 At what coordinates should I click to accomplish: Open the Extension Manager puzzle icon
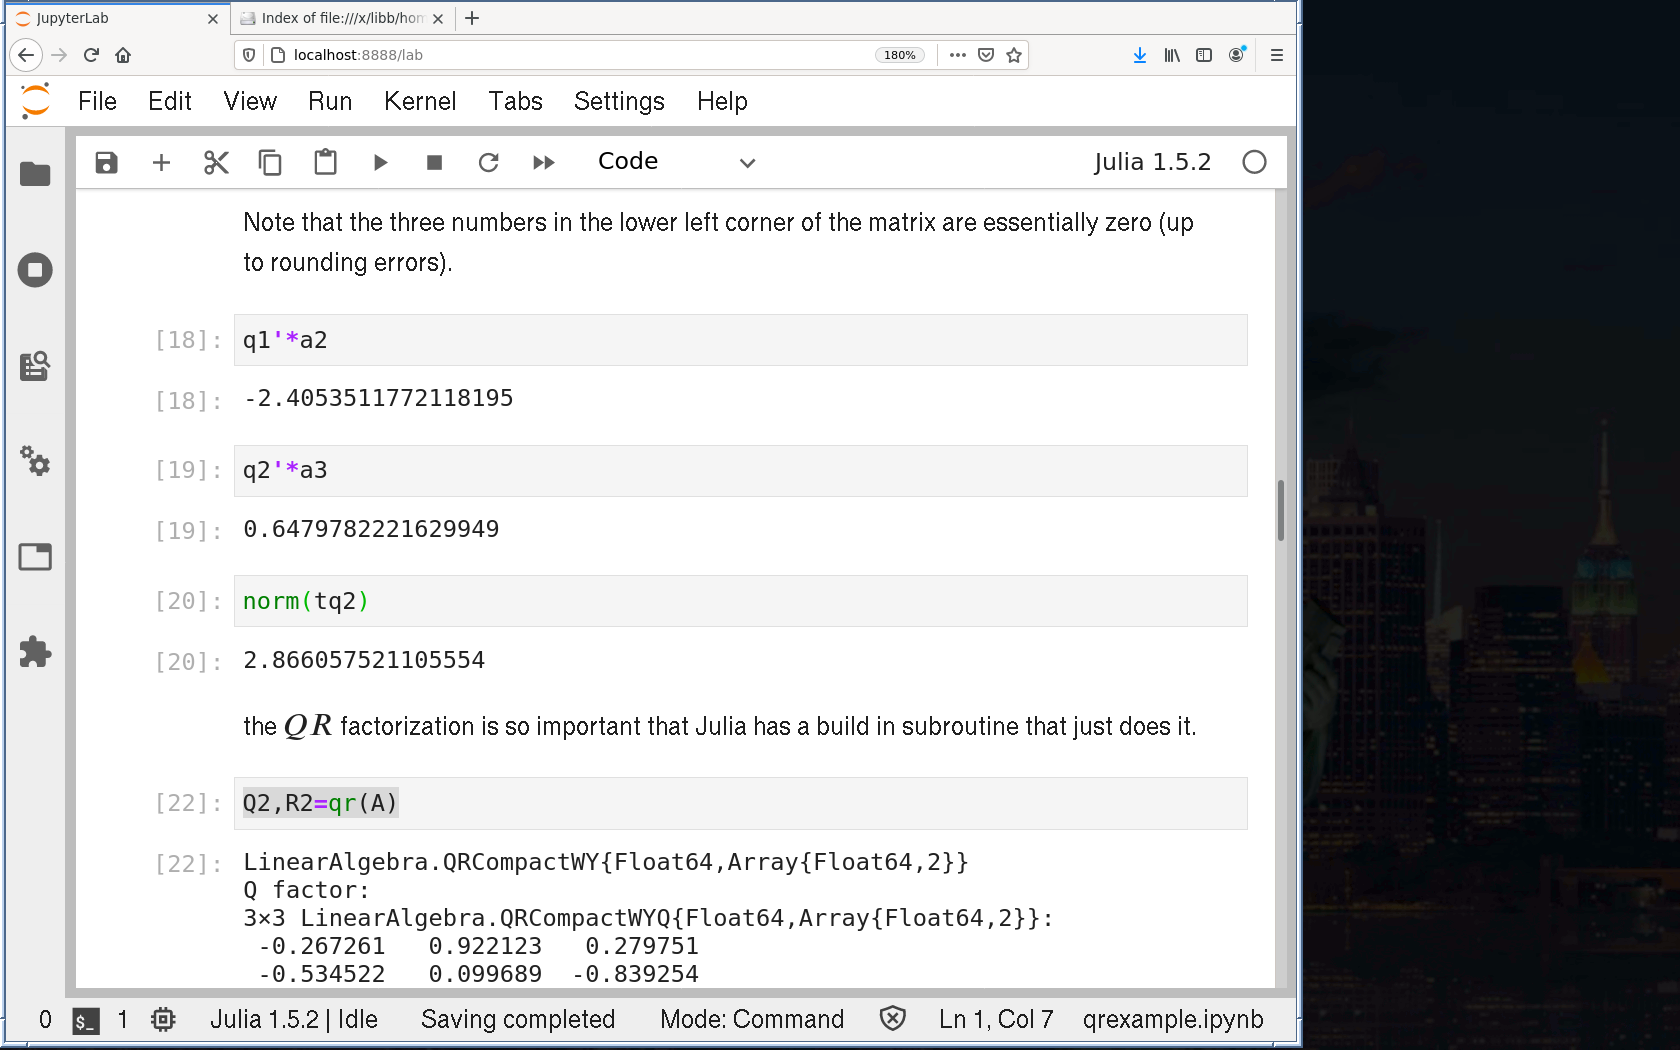tap(35, 652)
